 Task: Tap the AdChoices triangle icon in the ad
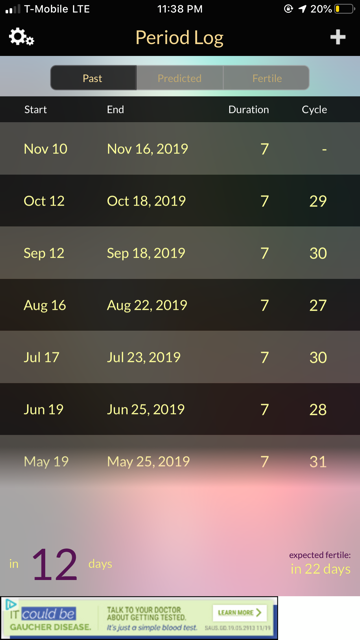(11, 604)
